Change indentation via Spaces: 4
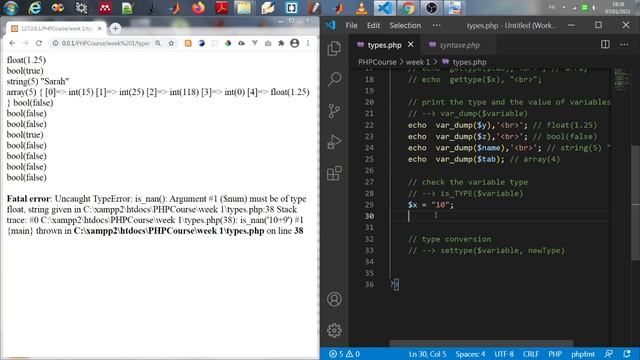Screen dimensions: 640x360 coord(470,354)
